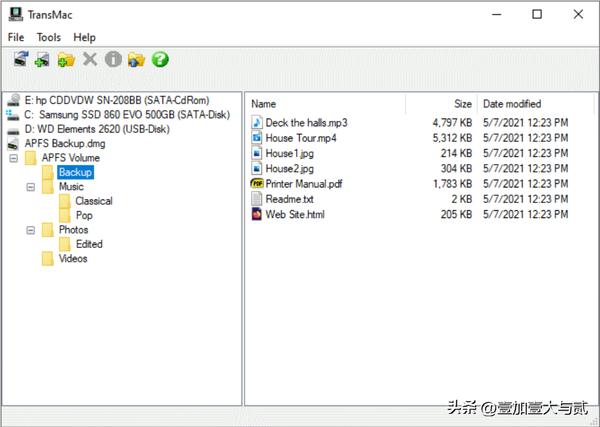Select Music folder label in tree
This screenshot has width=600, height=427.
pos(71,187)
